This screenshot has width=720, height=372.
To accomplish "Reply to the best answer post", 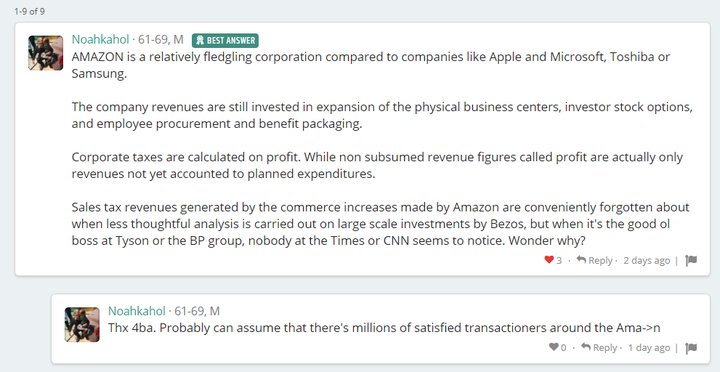I will click(595, 260).
